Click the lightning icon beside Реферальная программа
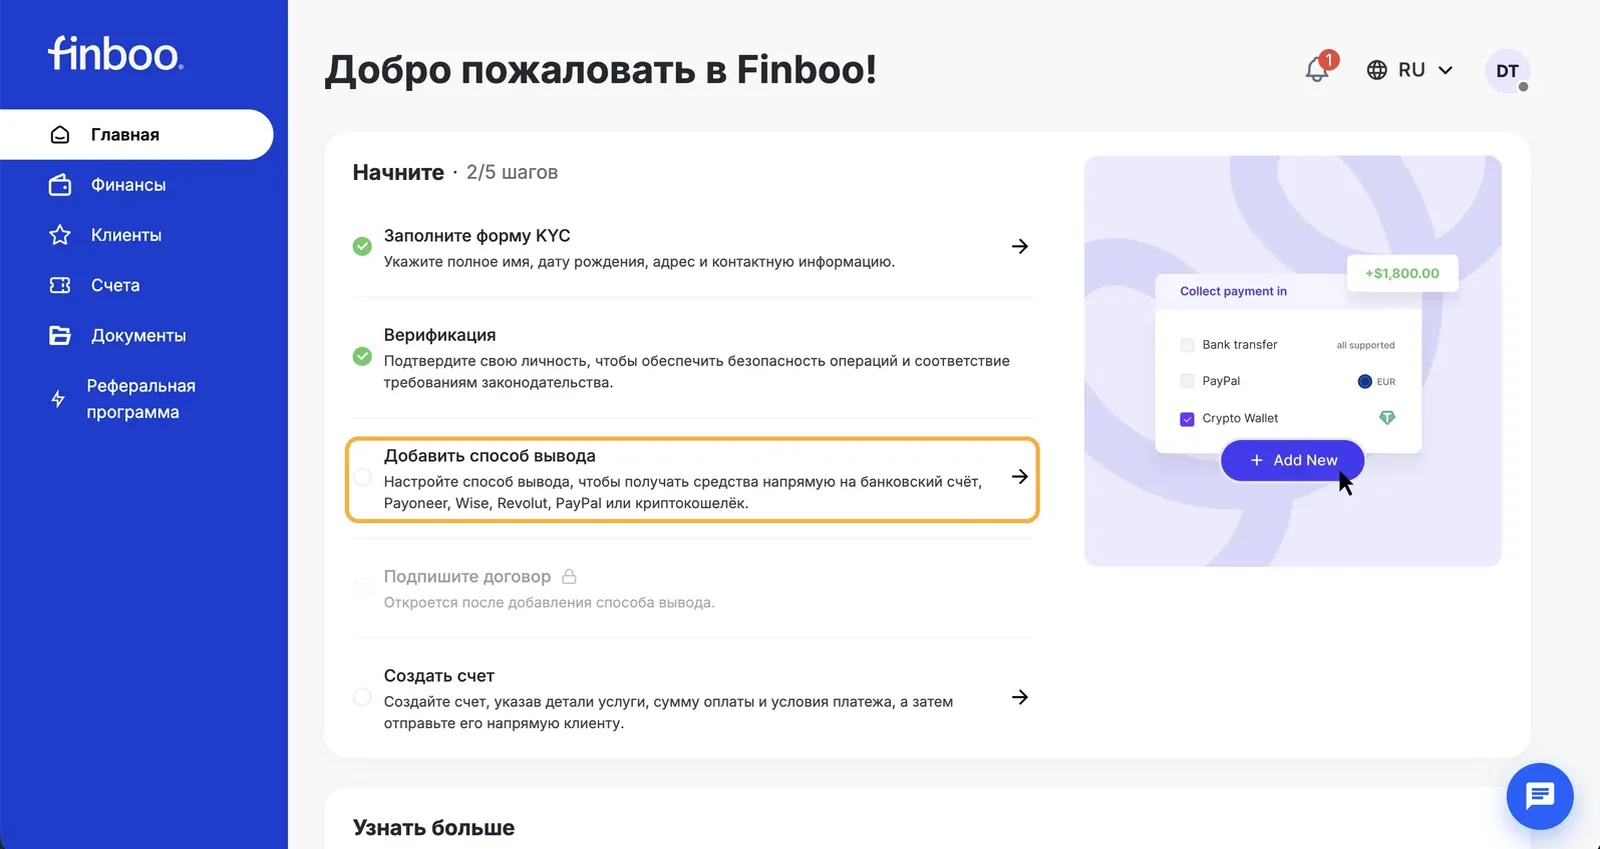This screenshot has width=1600, height=849. (58, 399)
